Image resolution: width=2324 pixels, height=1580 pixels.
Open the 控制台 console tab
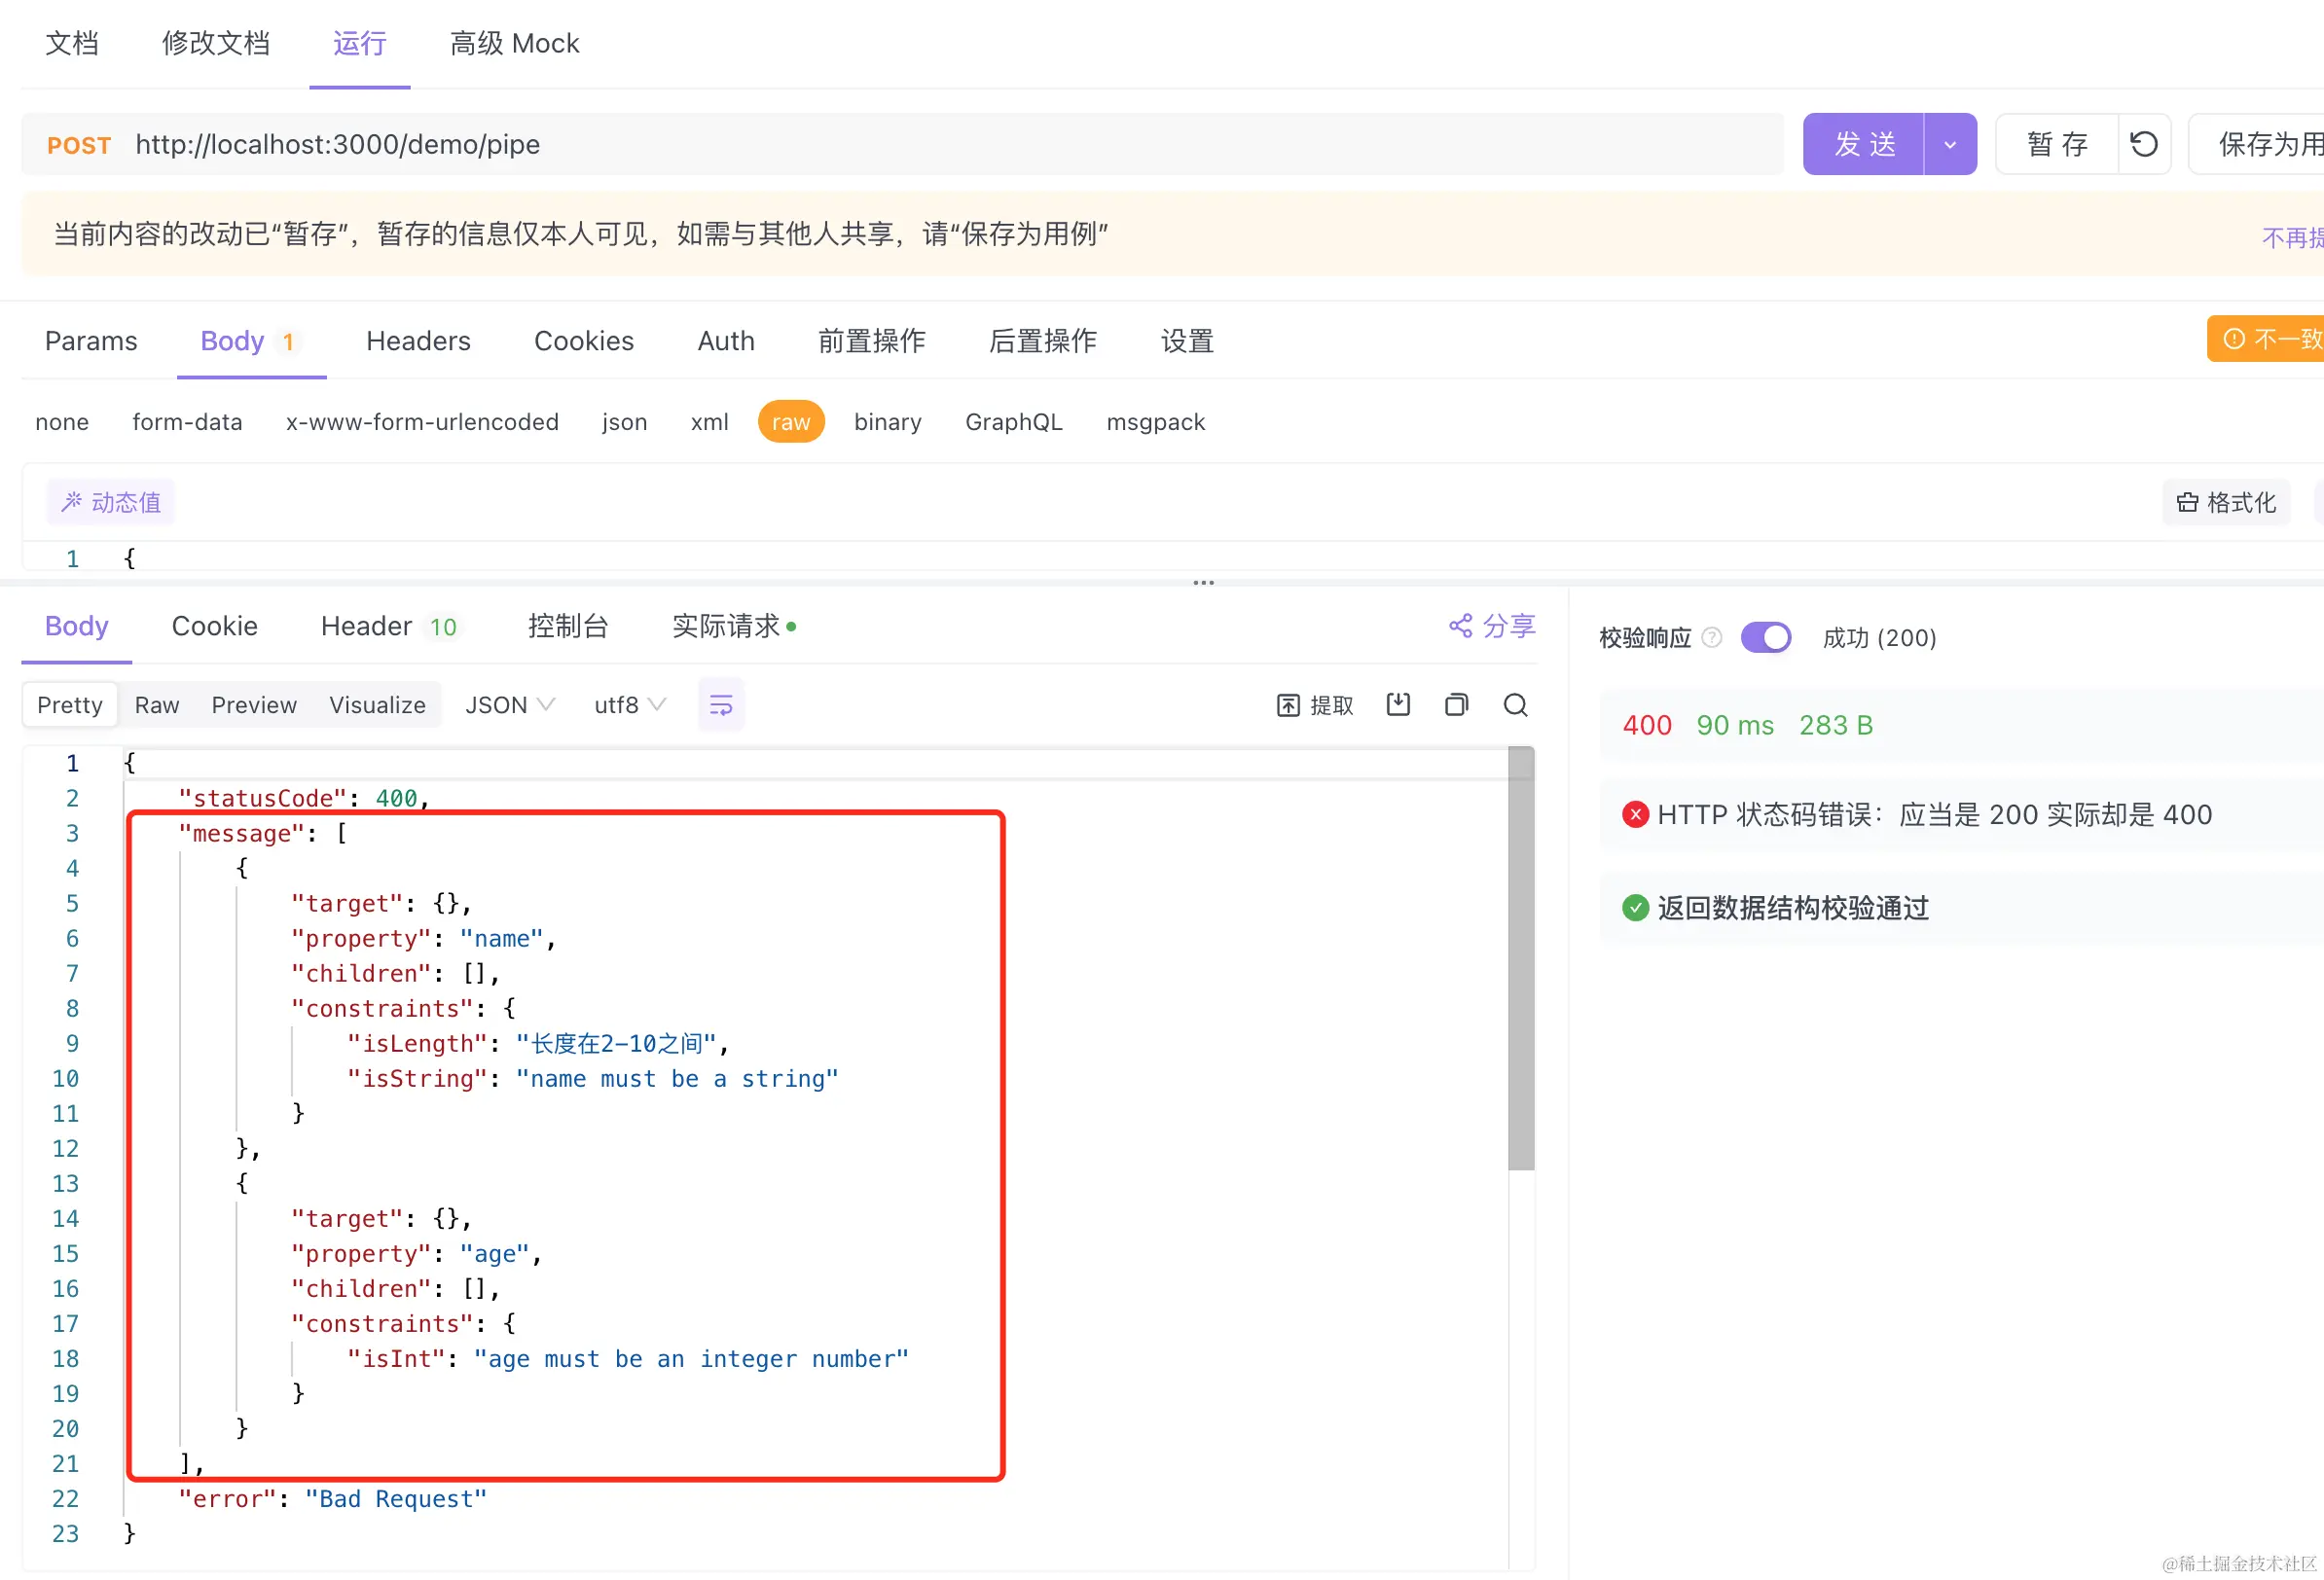[568, 626]
